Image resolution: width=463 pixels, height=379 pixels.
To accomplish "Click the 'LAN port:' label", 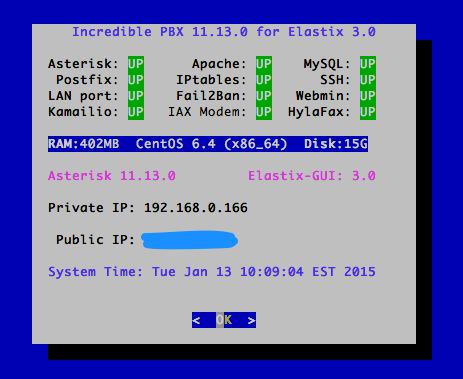I will coord(83,96).
